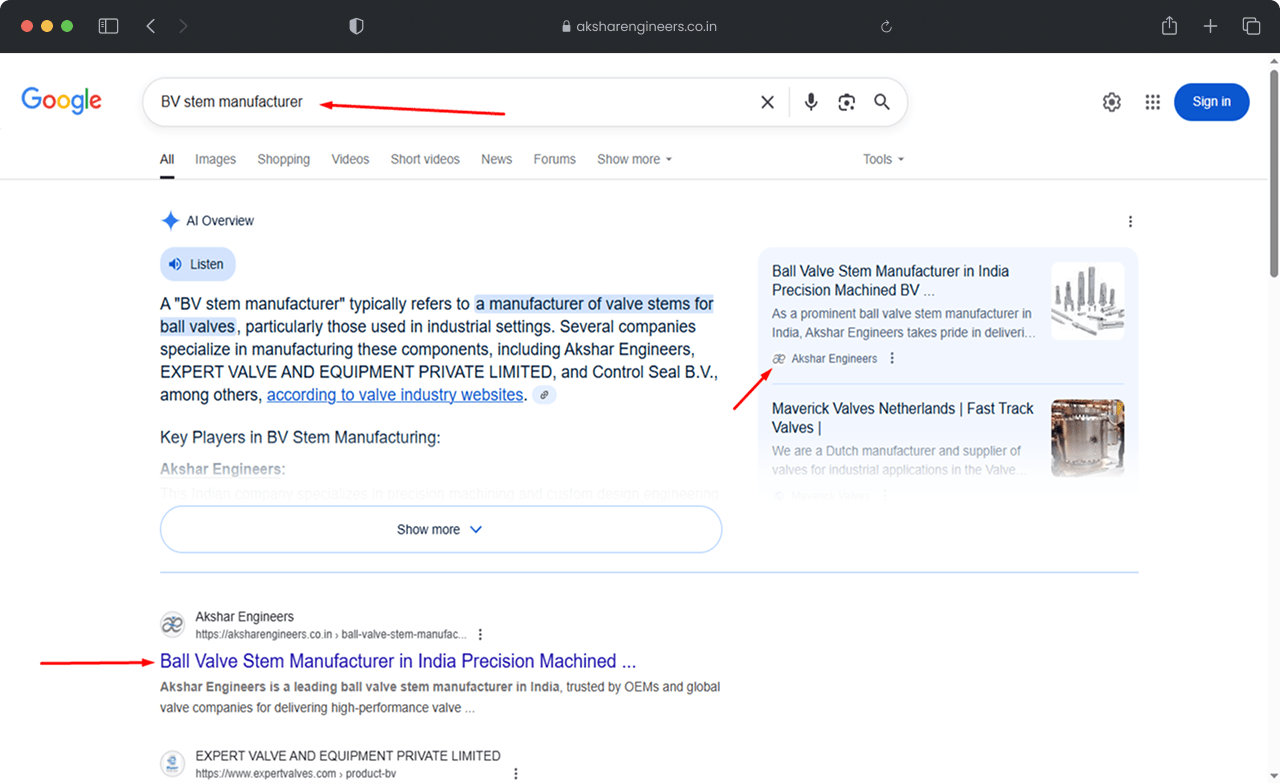Screen dimensions: 1280x784
Task: Click aksharengineers.co.in result URL text
Action: click(x=331, y=634)
